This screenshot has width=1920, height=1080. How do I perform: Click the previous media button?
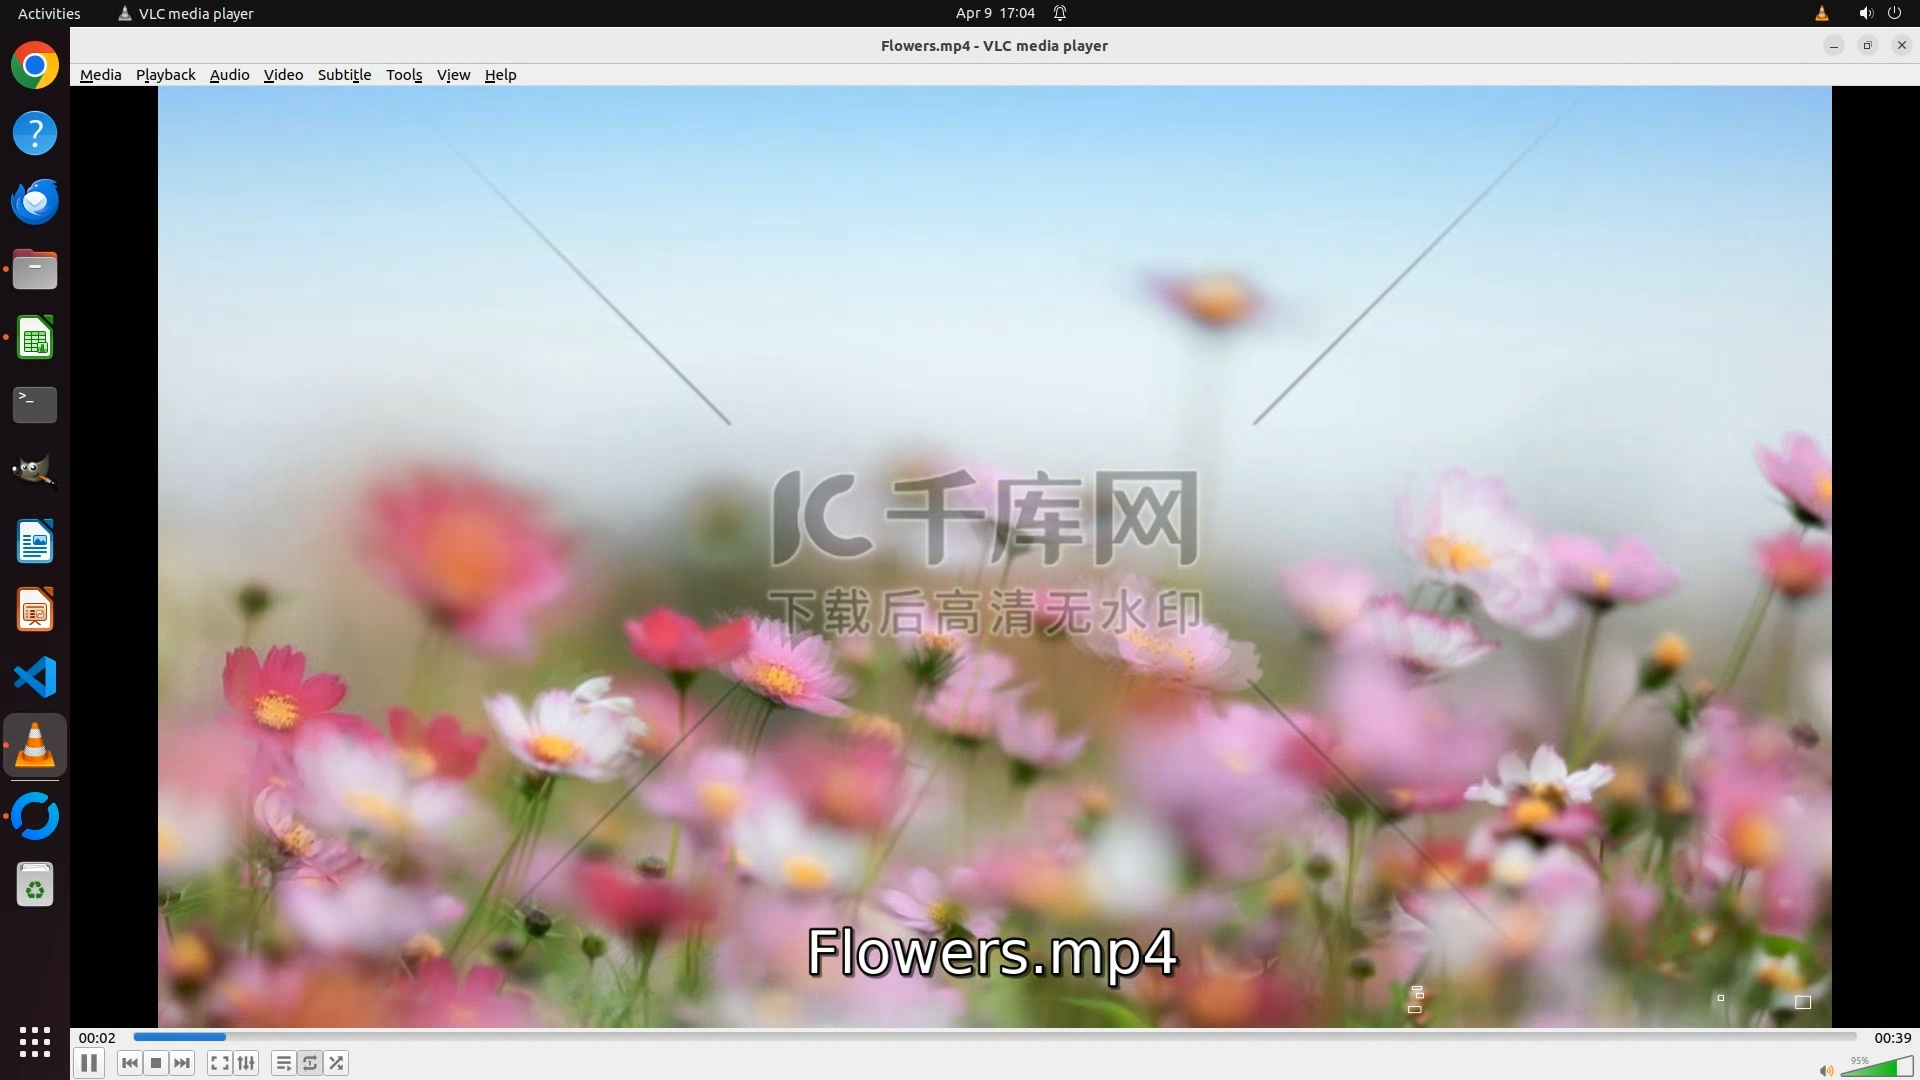pos(129,1063)
